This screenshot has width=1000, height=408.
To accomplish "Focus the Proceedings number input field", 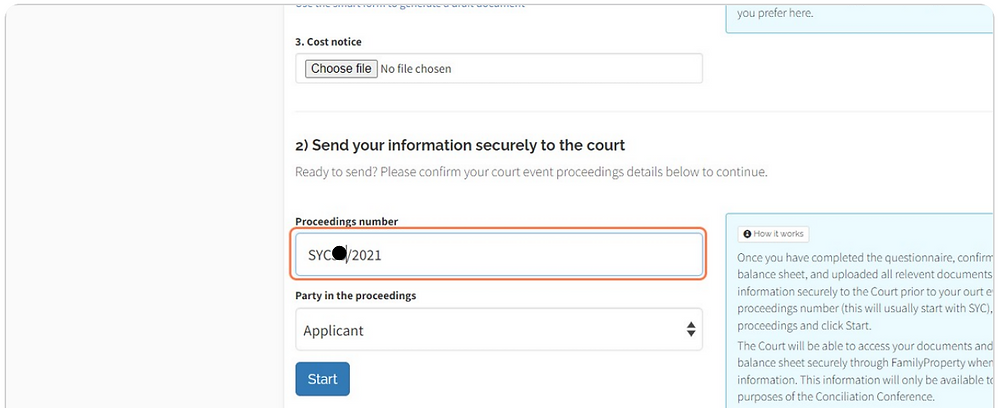I will click(499, 254).
